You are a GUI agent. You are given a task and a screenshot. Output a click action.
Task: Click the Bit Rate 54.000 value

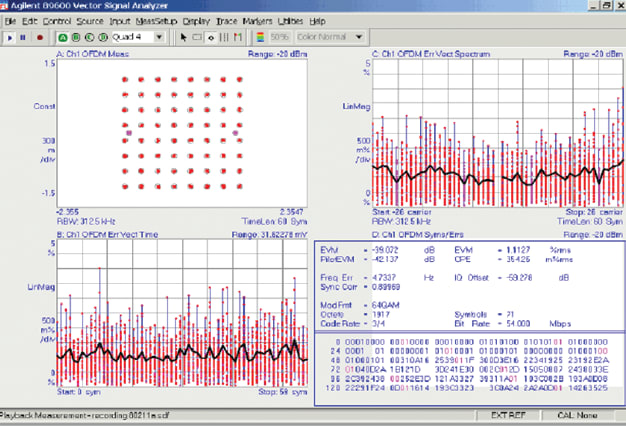pos(518,323)
